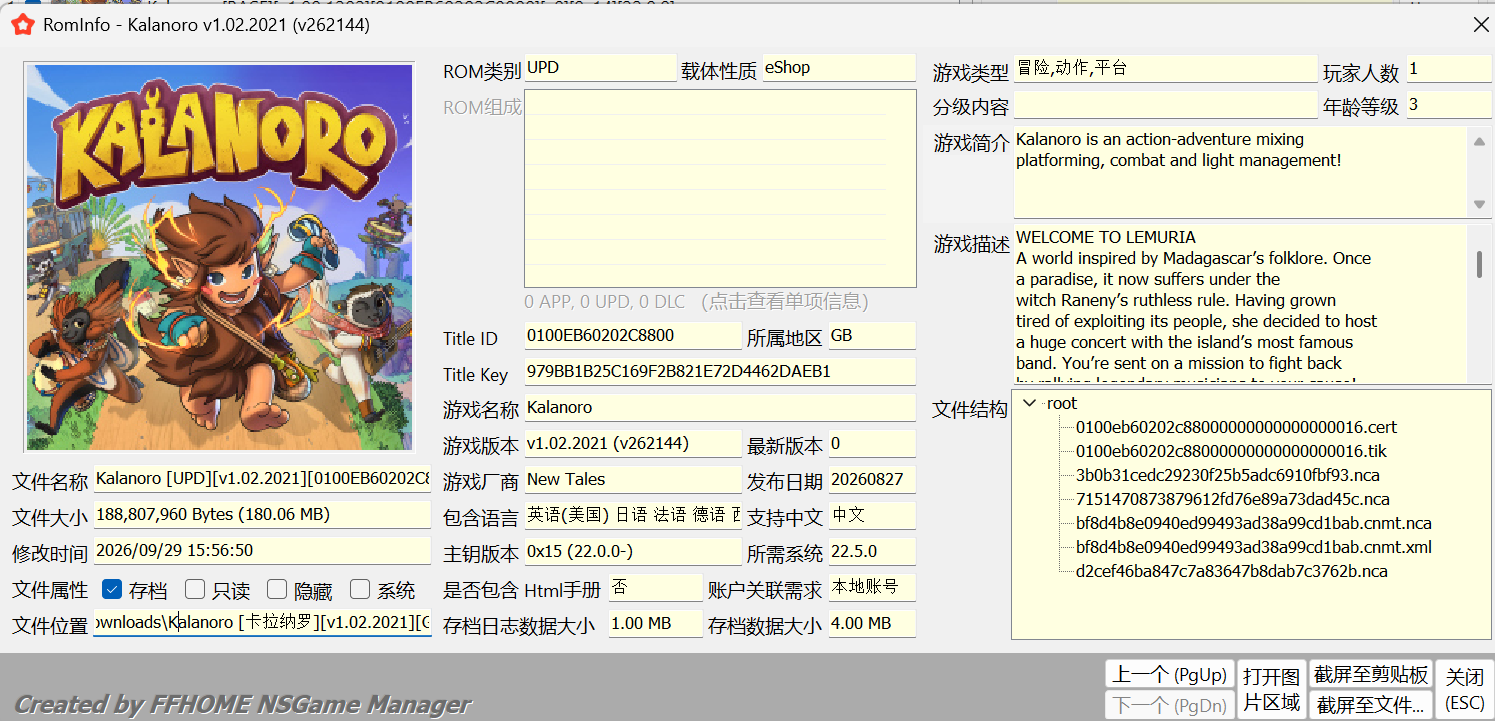Click the 下一个 (PgDn) button

pos(1169,705)
